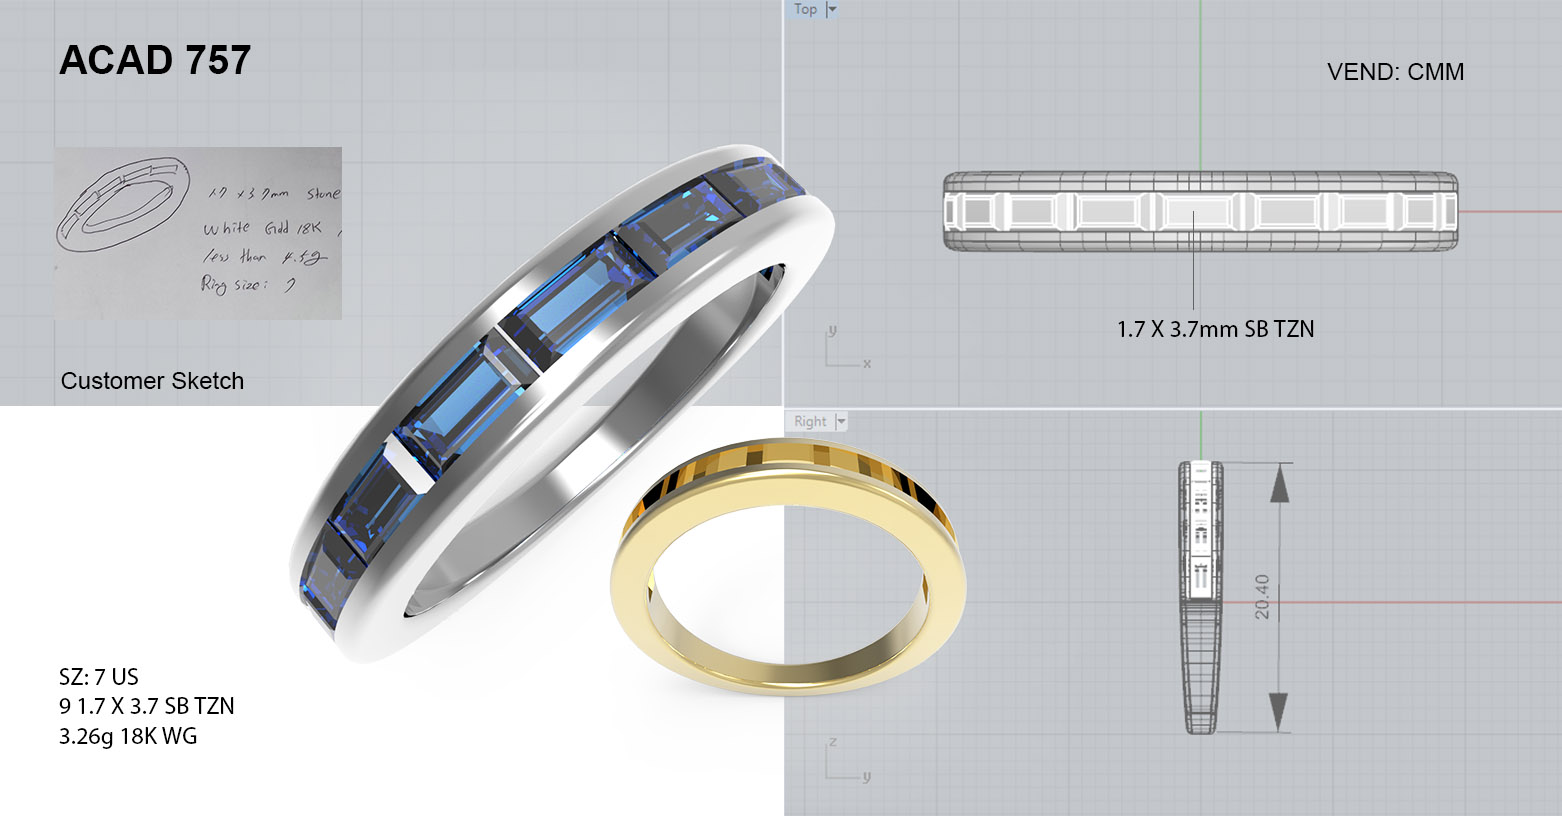Click the "20.40" dimension value
1562x816 pixels.
click(1261, 597)
